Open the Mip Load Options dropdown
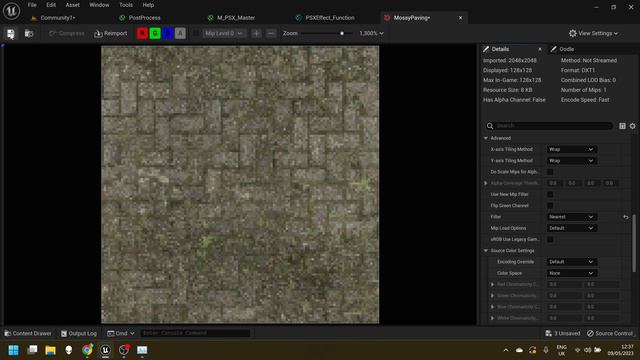 (x=571, y=228)
